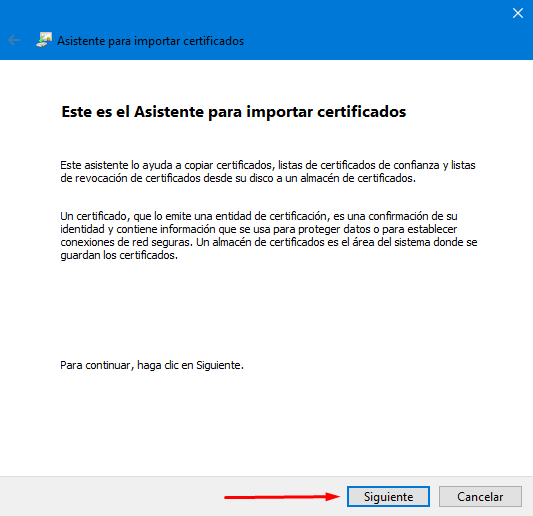Click the line starting 'conexiones de red seguras'
The width and height of the screenshot is (533, 516).
coord(269,242)
